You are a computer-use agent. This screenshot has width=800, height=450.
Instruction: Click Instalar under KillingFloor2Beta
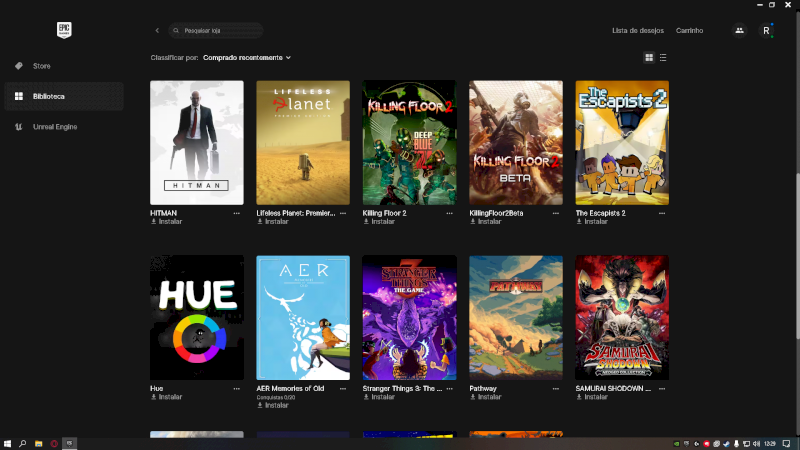coord(486,221)
